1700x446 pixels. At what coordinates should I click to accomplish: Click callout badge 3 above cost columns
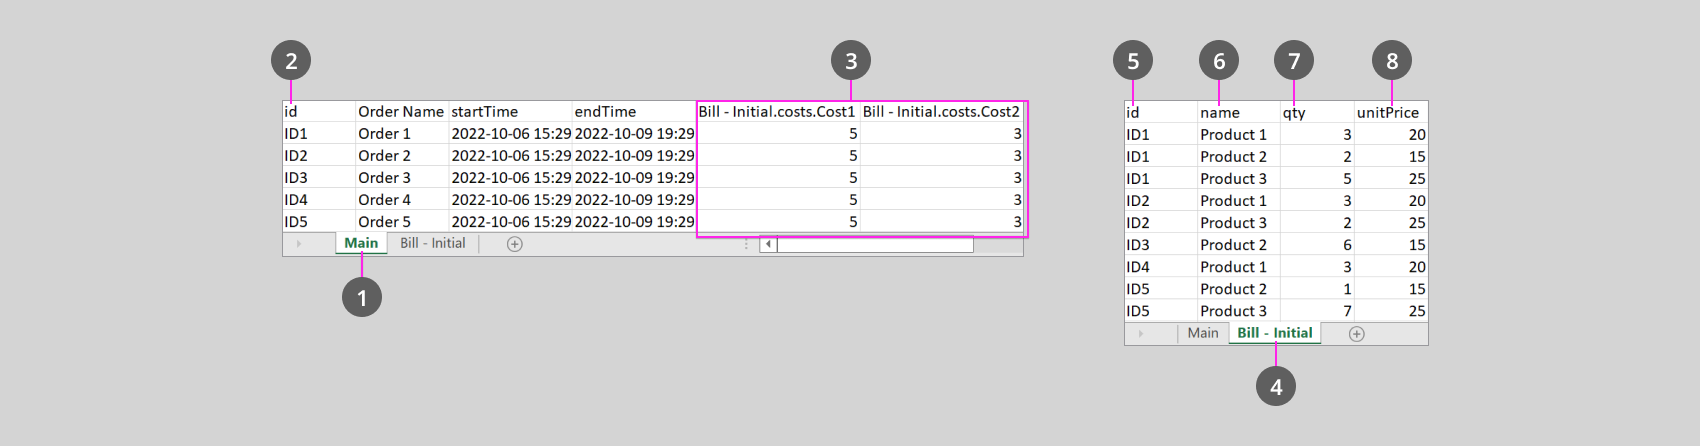click(851, 61)
